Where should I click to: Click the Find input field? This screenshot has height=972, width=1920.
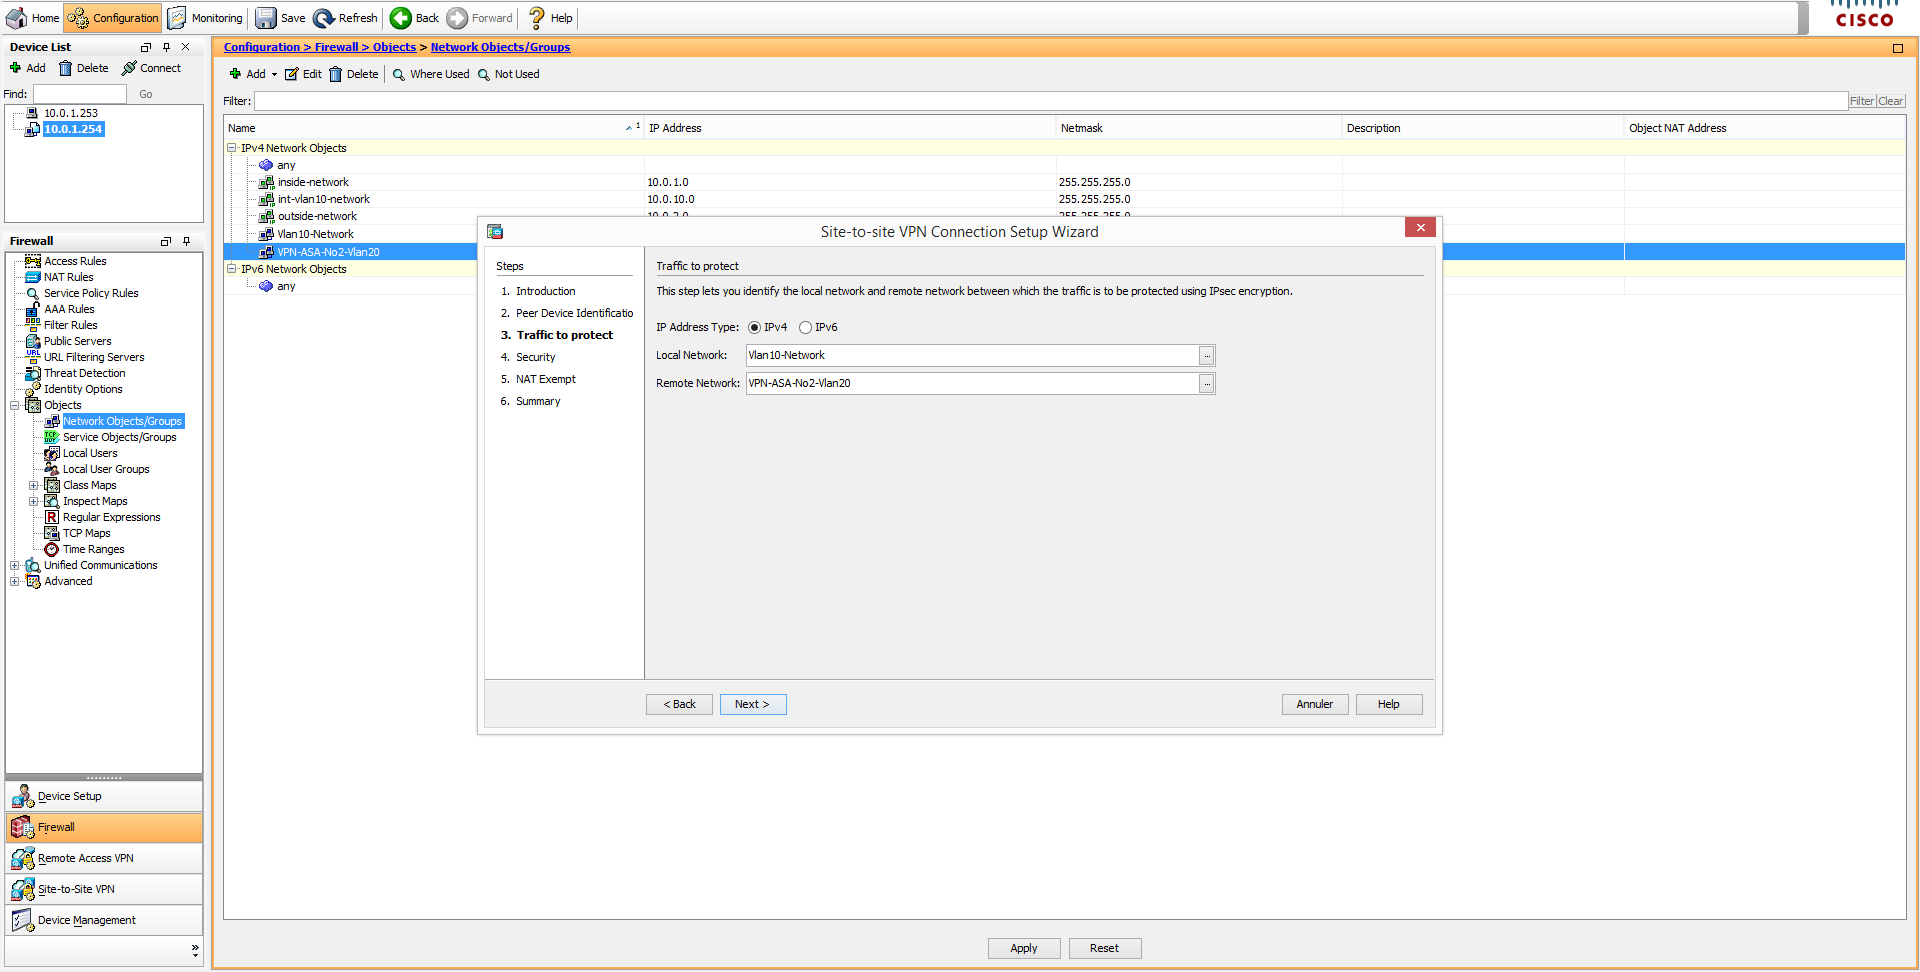click(80, 94)
